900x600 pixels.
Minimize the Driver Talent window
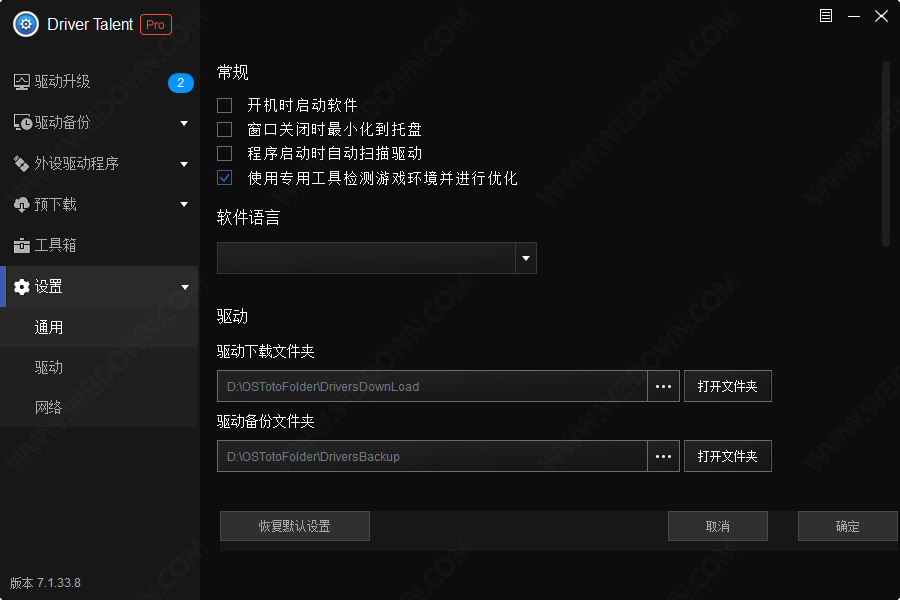click(x=854, y=16)
